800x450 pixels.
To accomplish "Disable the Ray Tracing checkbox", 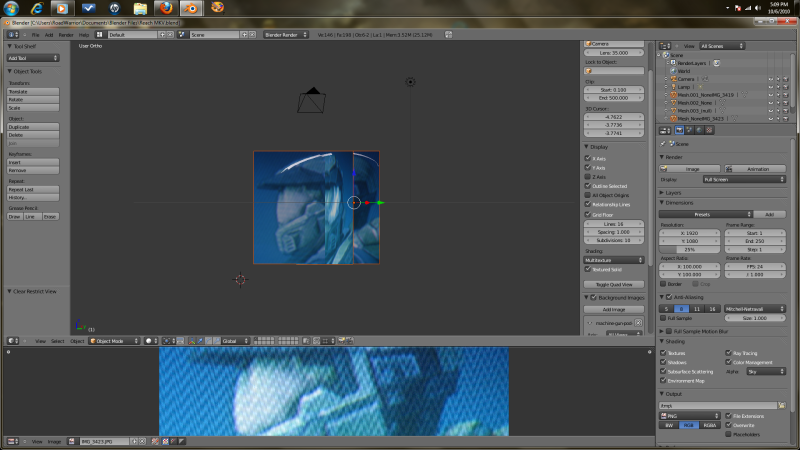I will click(x=728, y=353).
